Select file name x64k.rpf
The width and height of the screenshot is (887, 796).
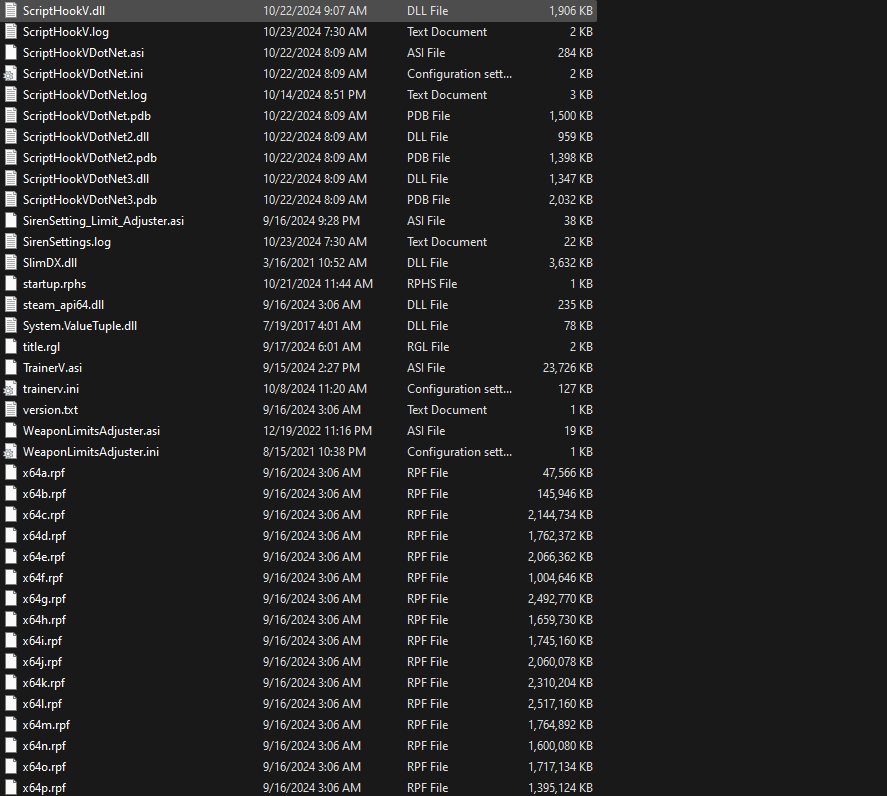click(x=44, y=683)
